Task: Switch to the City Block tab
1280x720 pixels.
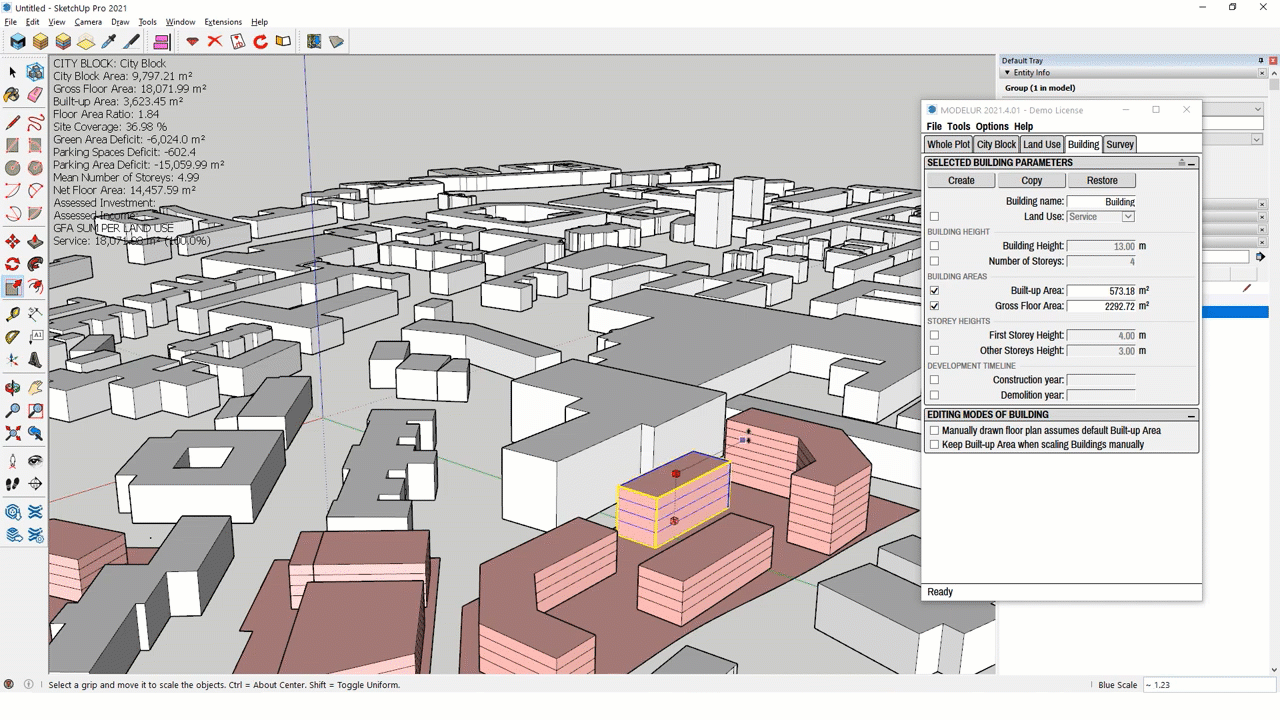Action: (996, 144)
